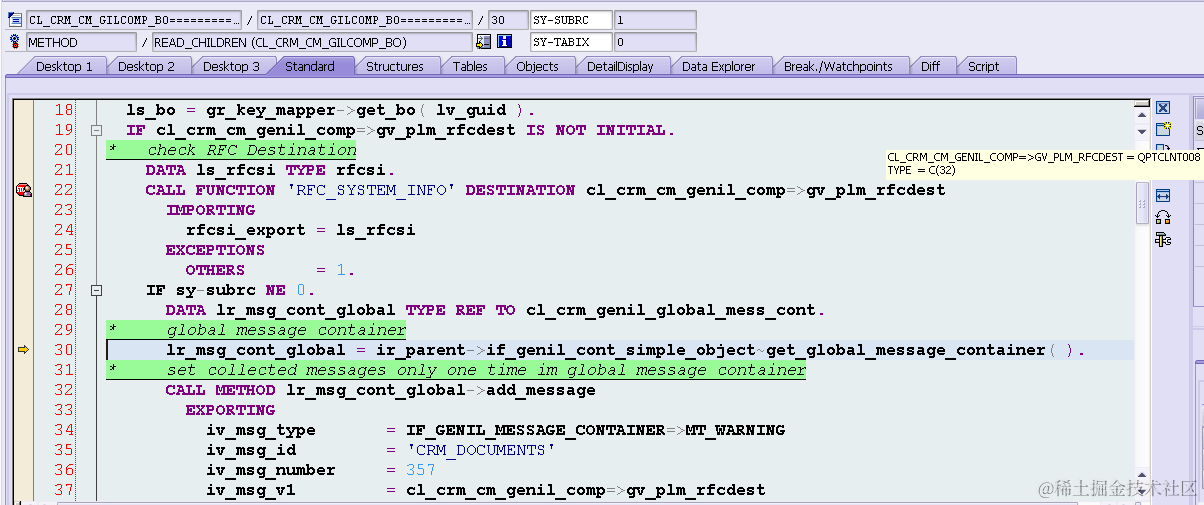
Task: Click the method icon beside METHOD field
Action: pyautogui.click(x=14, y=42)
